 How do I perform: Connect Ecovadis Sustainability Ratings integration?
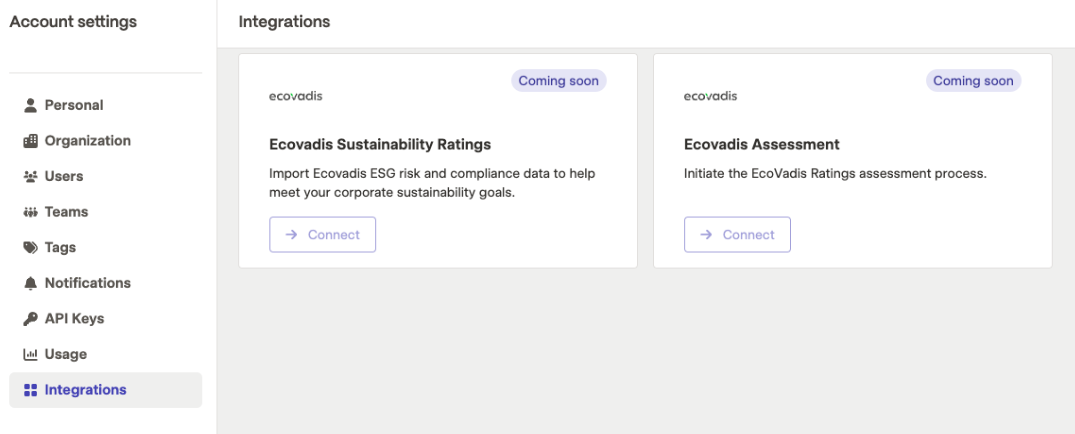pos(322,234)
